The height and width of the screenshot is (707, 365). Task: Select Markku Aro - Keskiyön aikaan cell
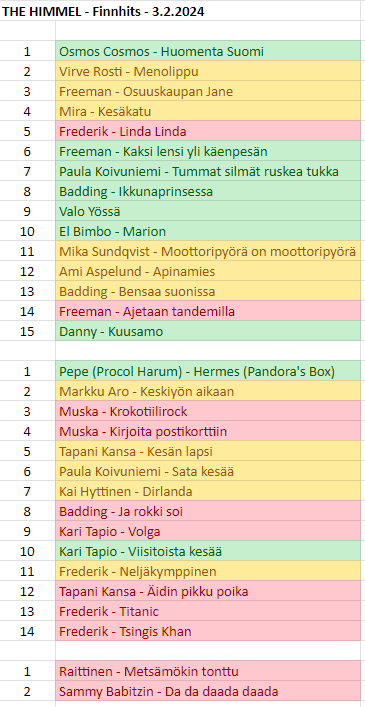(x=208, y=391)
